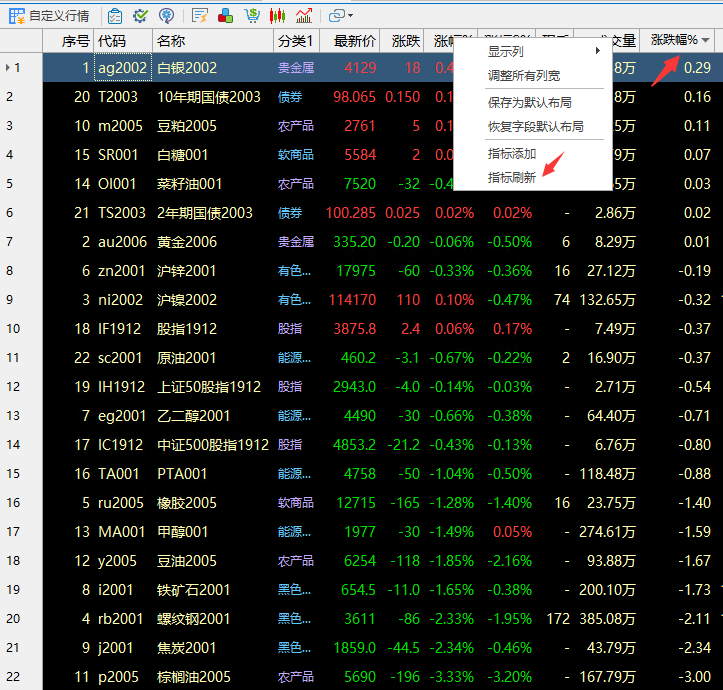Screen dimensions: 723x690
Task: Click the 乙二醇2001 name cell
Action: tap(193, 416)
